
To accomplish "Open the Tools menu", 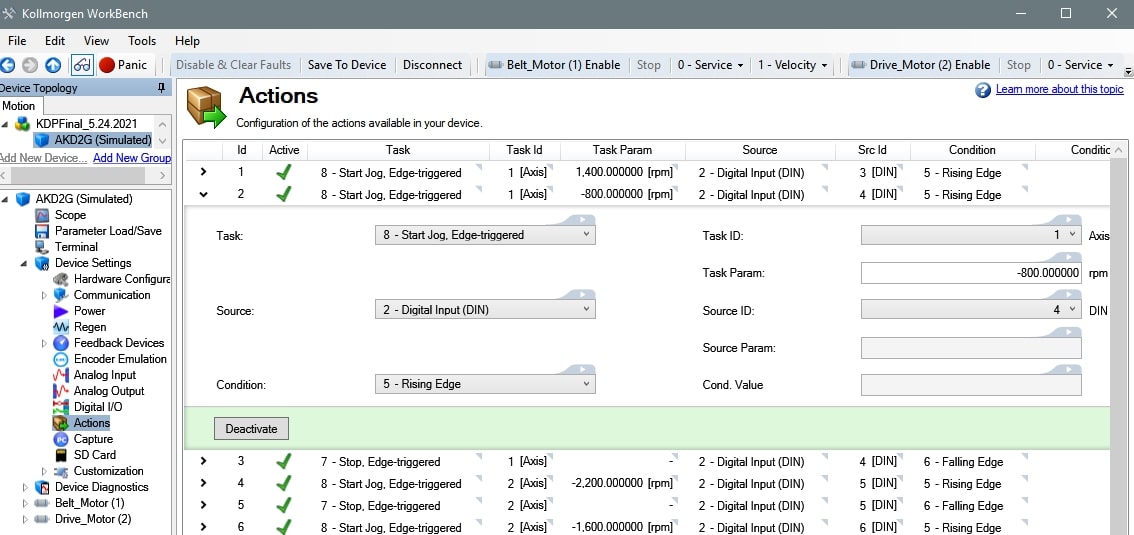I will click(x=142, y=41).
